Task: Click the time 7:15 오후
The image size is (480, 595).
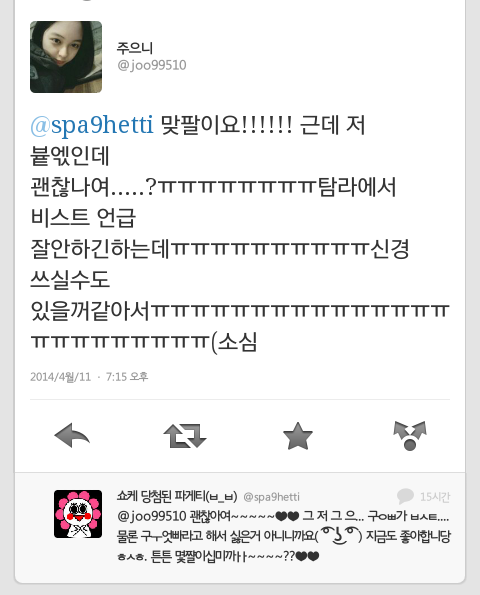Action: 127,377
